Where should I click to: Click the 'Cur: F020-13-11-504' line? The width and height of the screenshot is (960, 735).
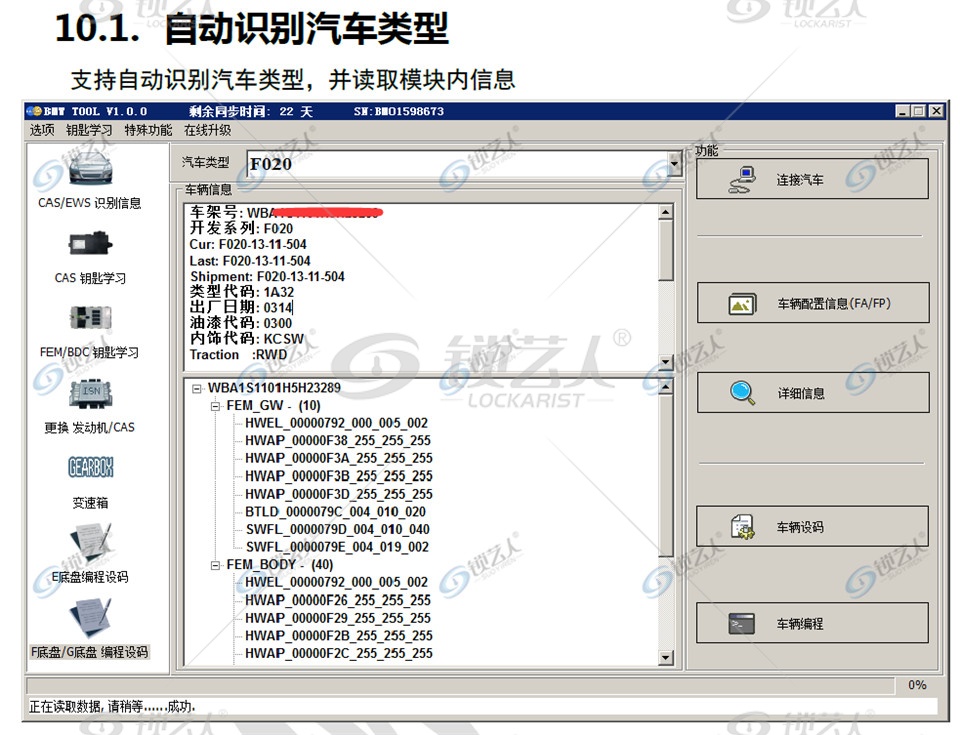click(248, 244)
